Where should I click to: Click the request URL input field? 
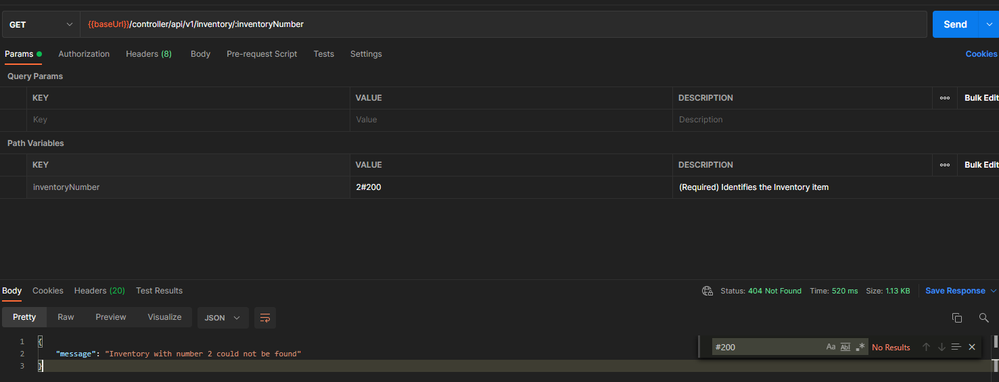503,25
